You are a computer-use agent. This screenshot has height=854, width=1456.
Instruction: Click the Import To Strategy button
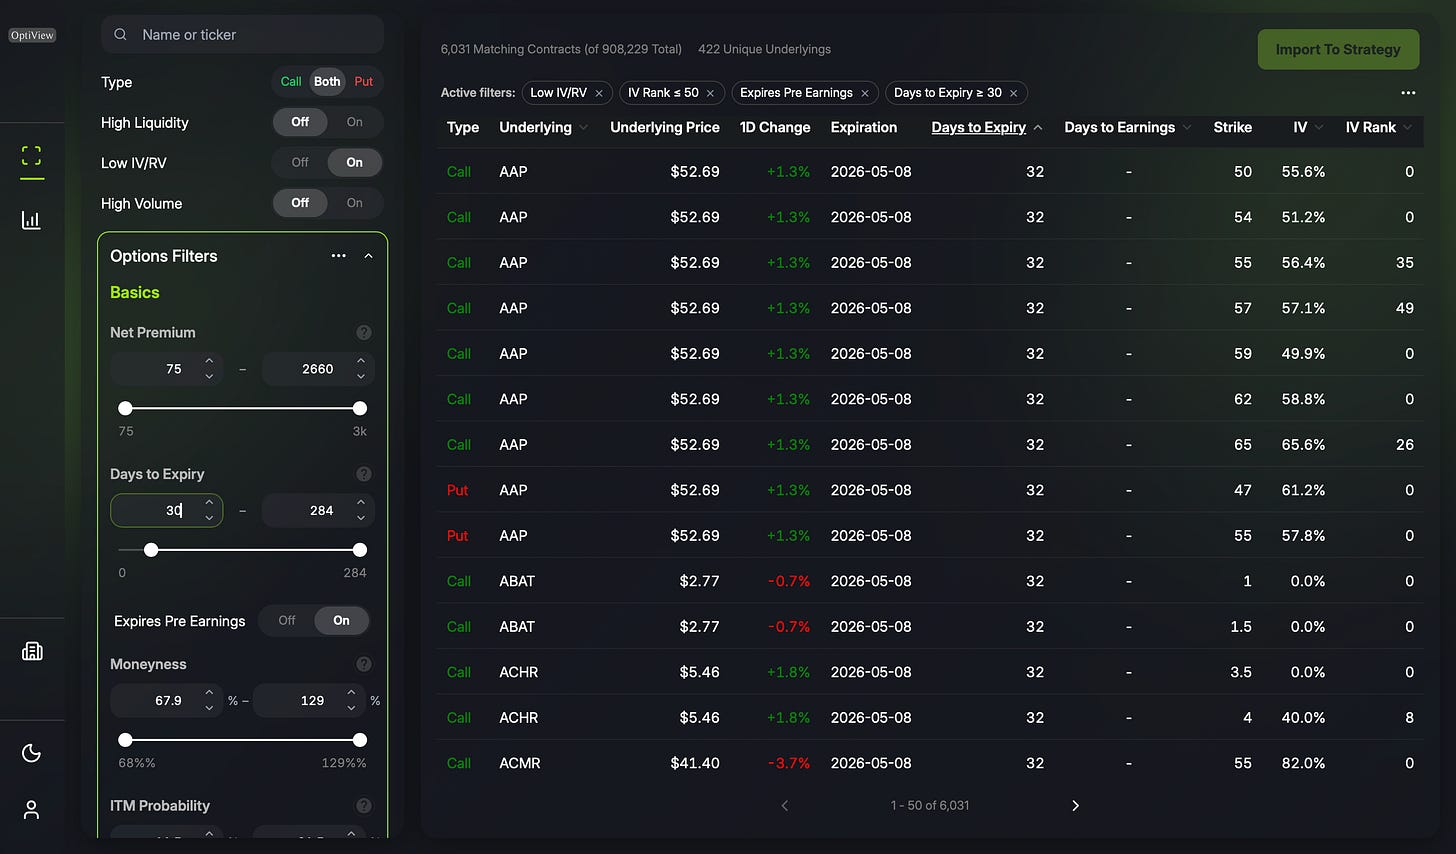pos(1338,49)
